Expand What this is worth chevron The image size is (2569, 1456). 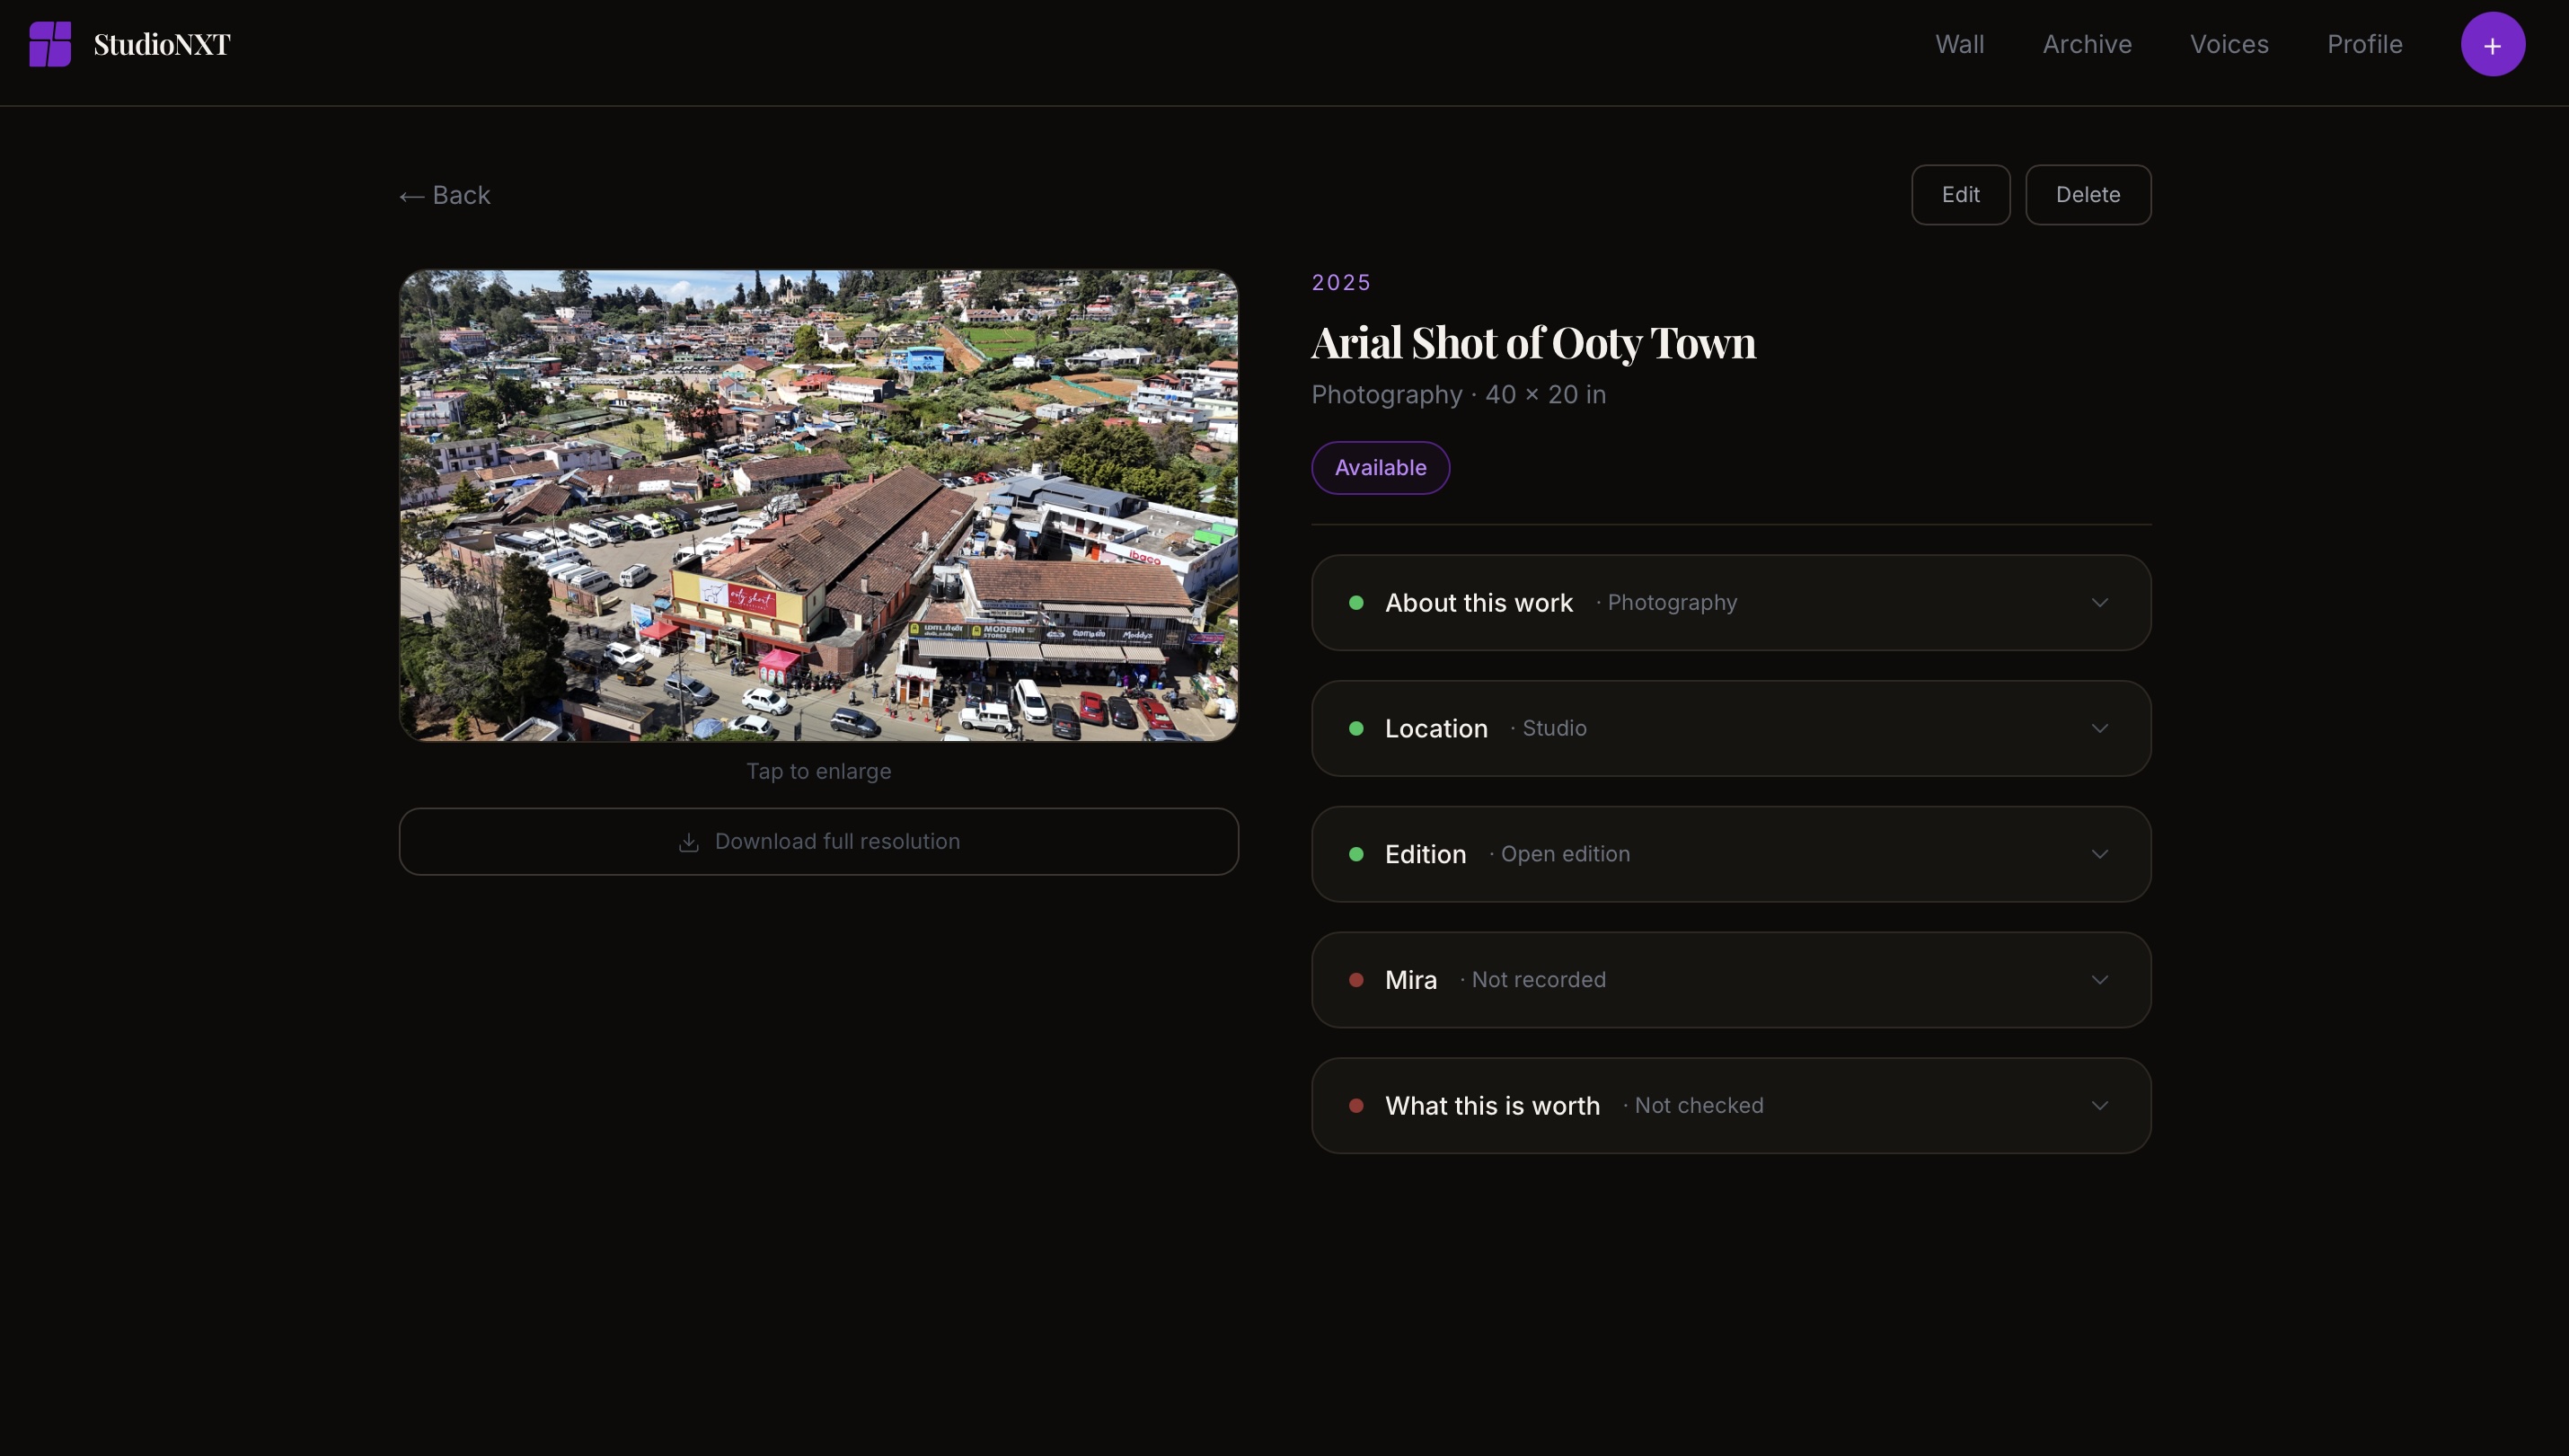click(2099, 1106)
